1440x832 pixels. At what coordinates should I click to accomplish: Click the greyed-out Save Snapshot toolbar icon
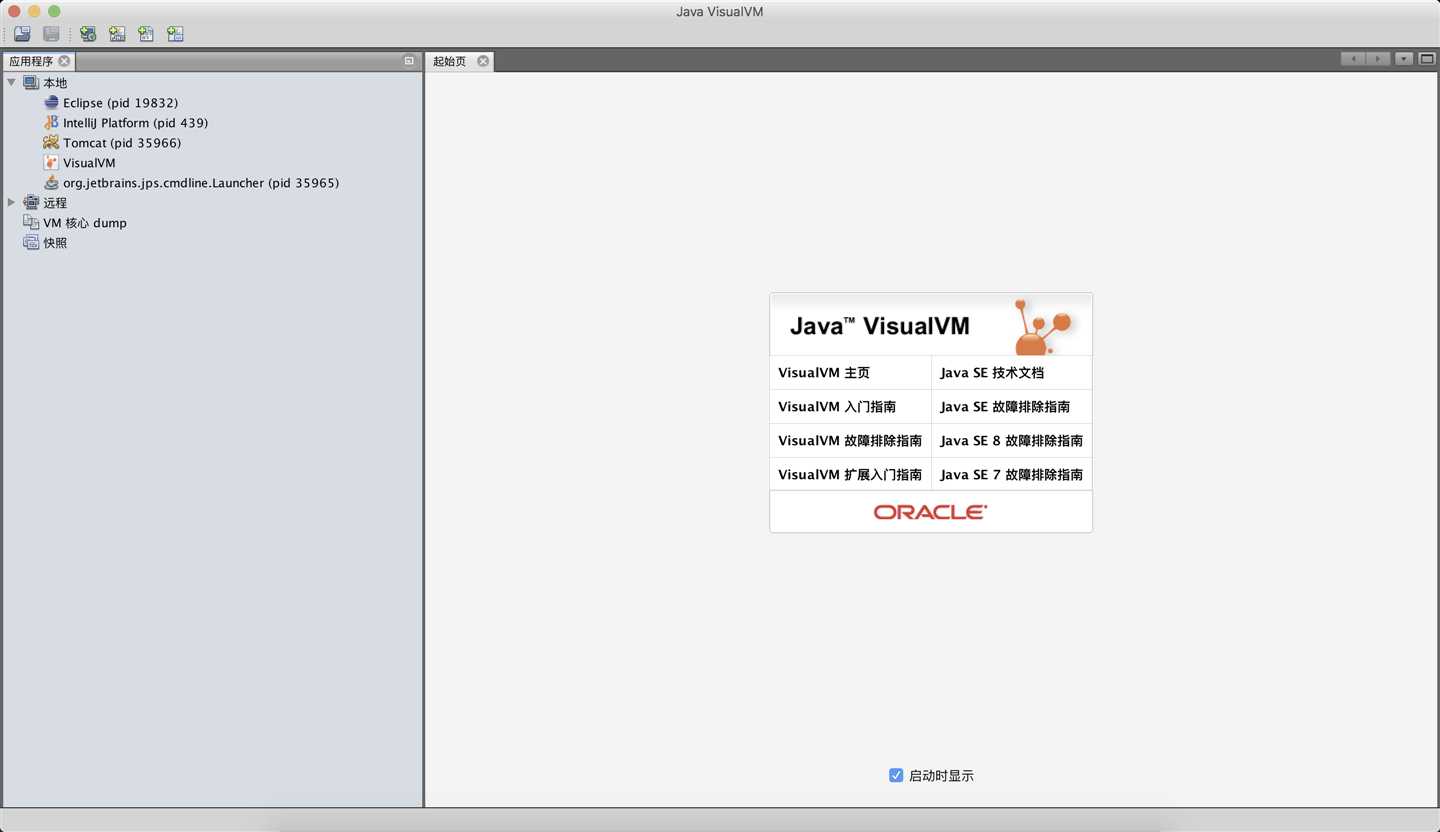(x=51, y=34)
